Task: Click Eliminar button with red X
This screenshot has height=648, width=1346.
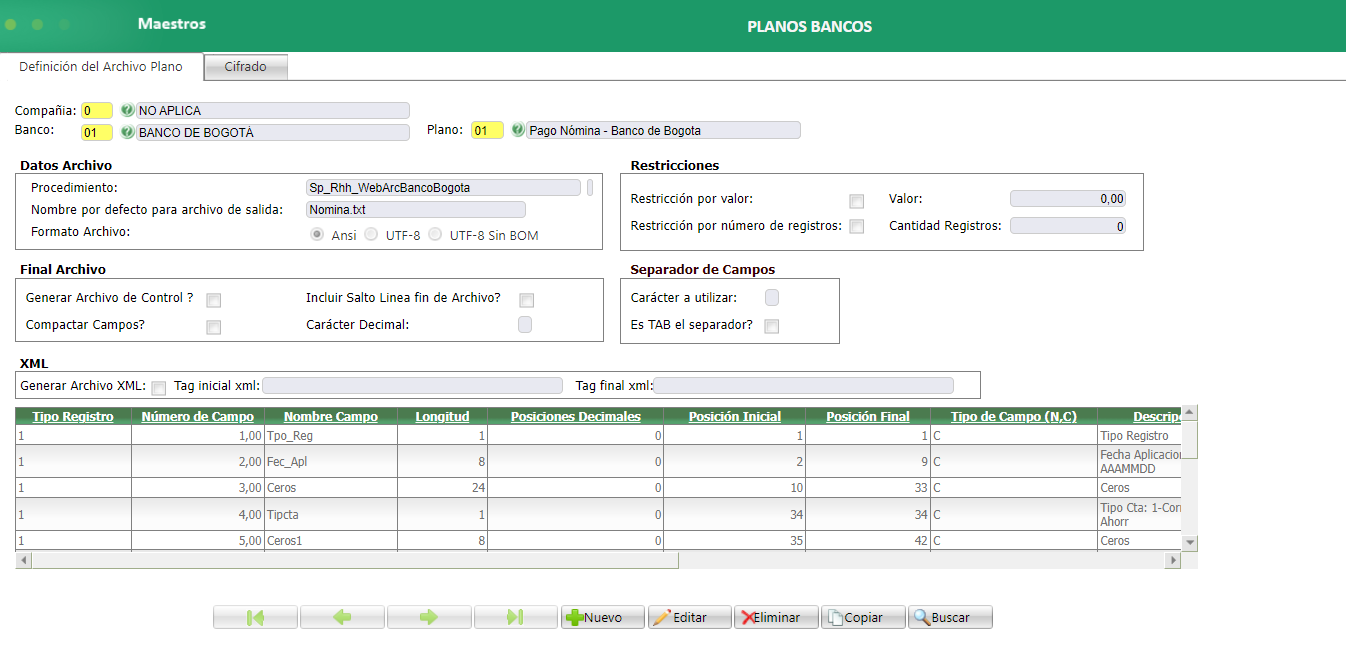Action: coord(777,617)
